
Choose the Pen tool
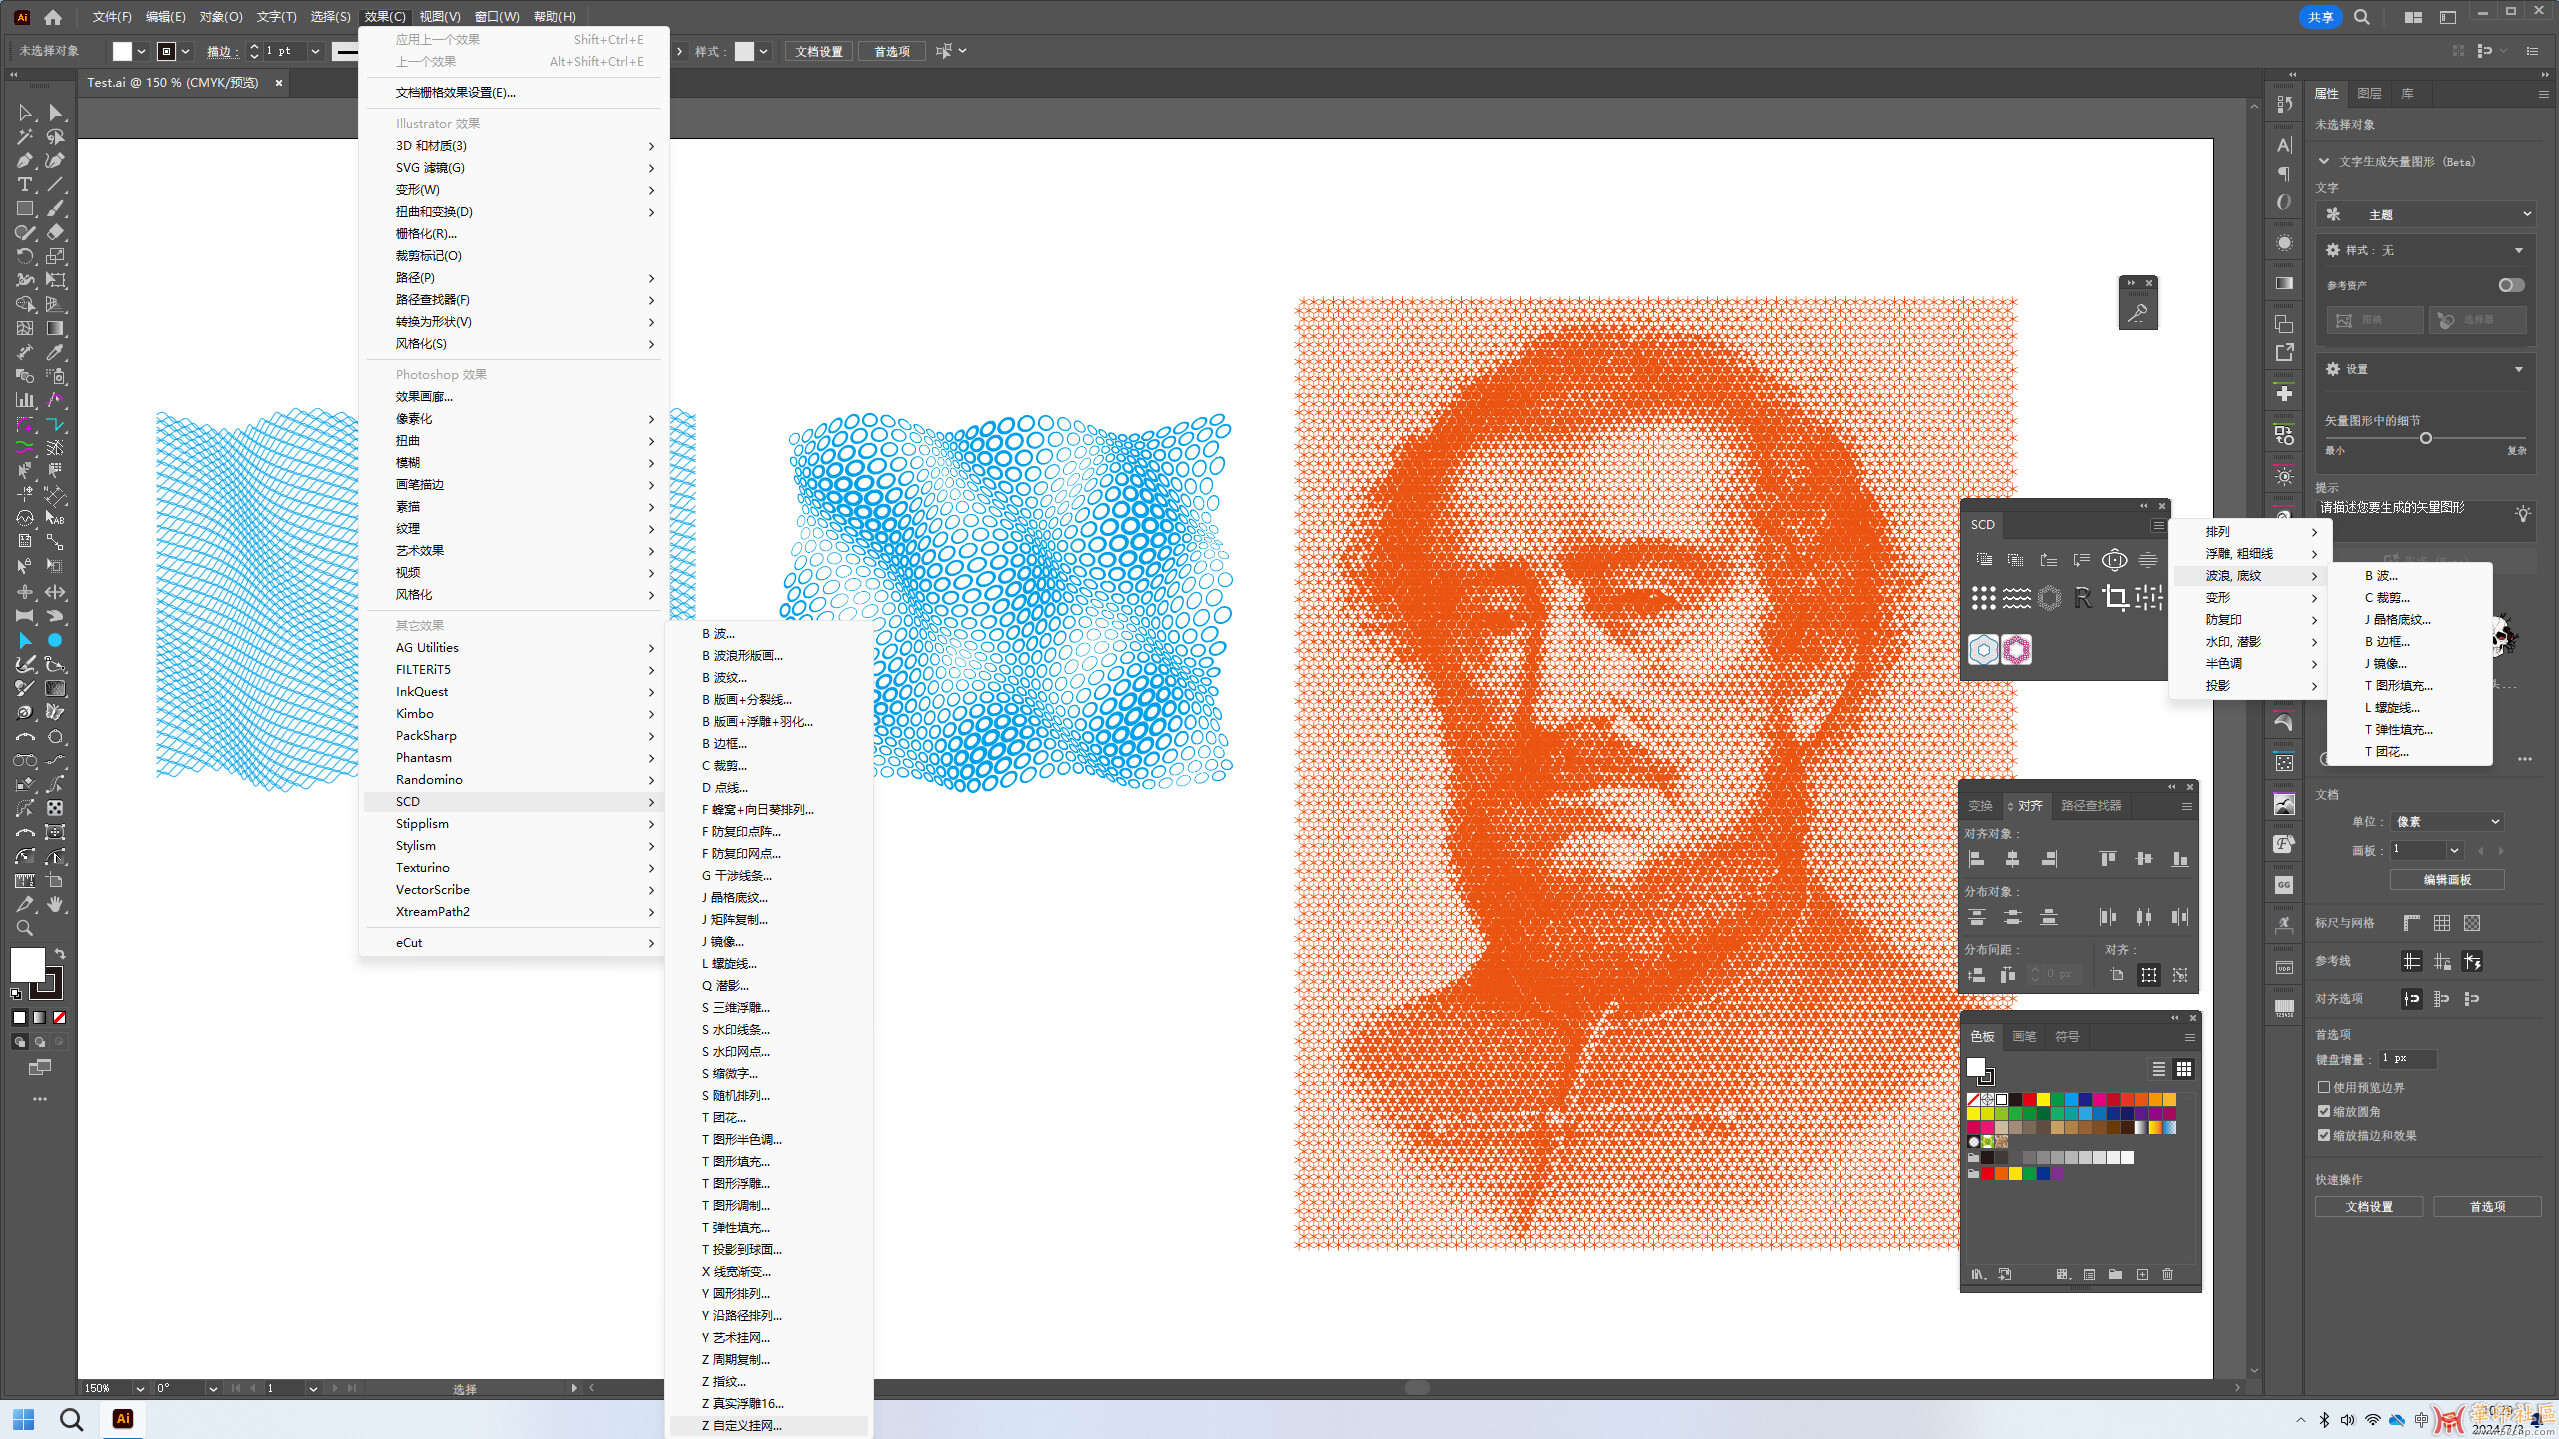point(24,161)
